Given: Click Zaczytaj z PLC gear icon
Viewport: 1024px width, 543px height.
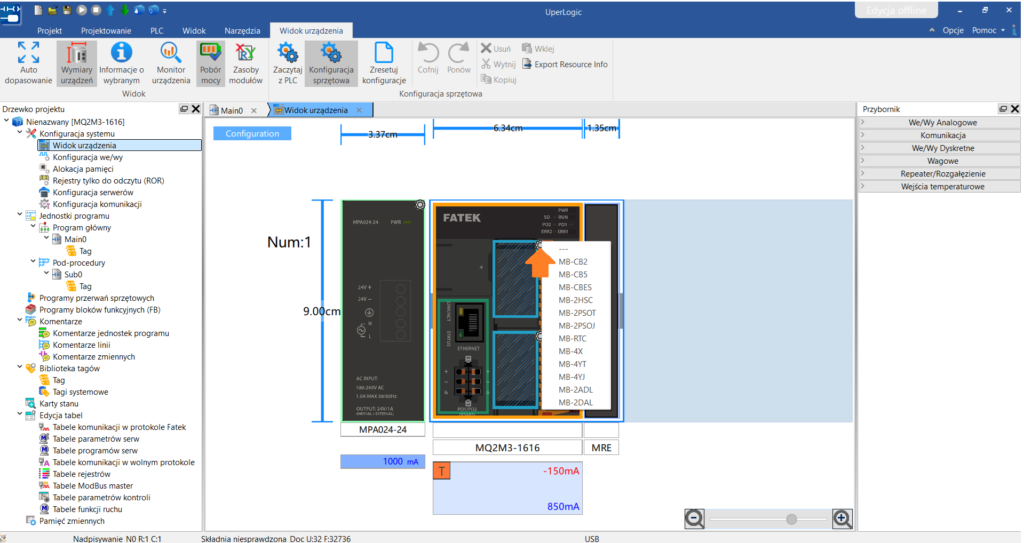Looking at the screenshot, I should point(287,52).
